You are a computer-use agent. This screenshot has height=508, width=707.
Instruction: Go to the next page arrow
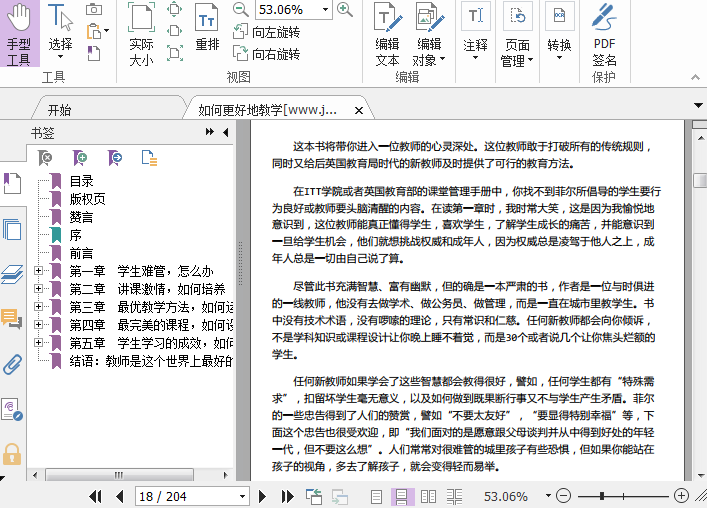point(263,496)
